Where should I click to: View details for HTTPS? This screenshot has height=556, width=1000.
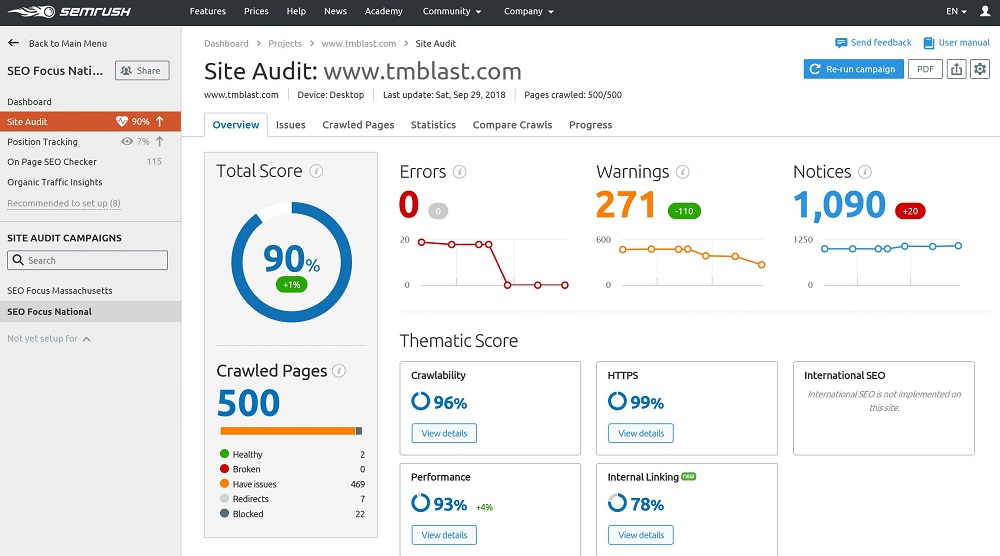[640, 433]
